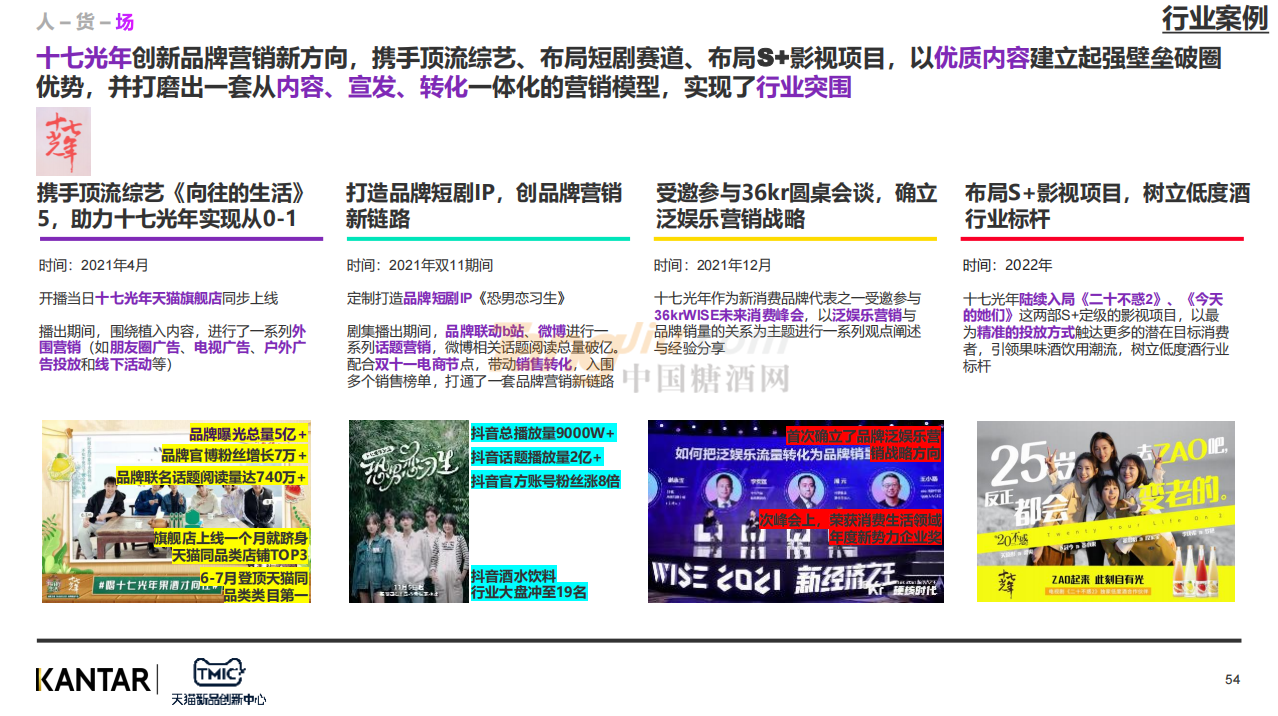Click the red label 荣获消费生活领域年度新势力企业奖
Image resolution: width=1278 pixels, height=716 pixels.
(851, 528)
